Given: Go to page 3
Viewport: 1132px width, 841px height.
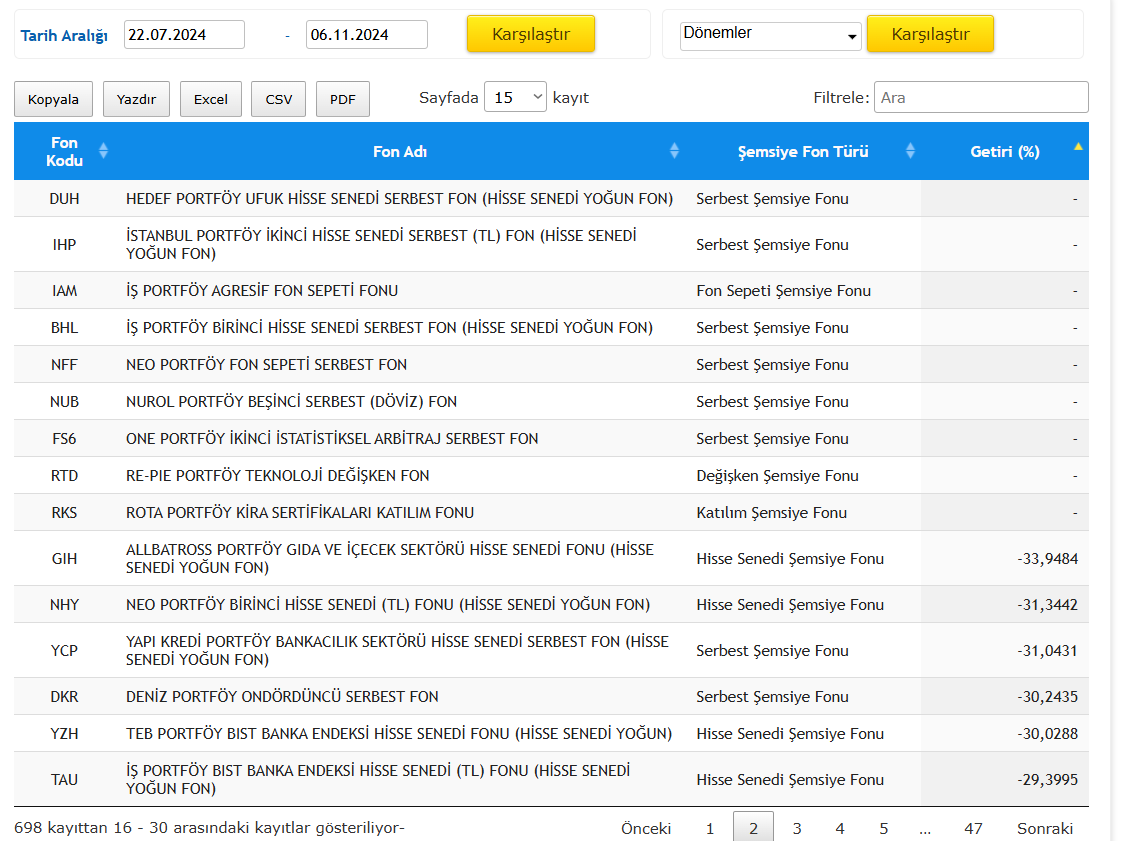Looking at the screenshot, I should (x=797, y=828).
